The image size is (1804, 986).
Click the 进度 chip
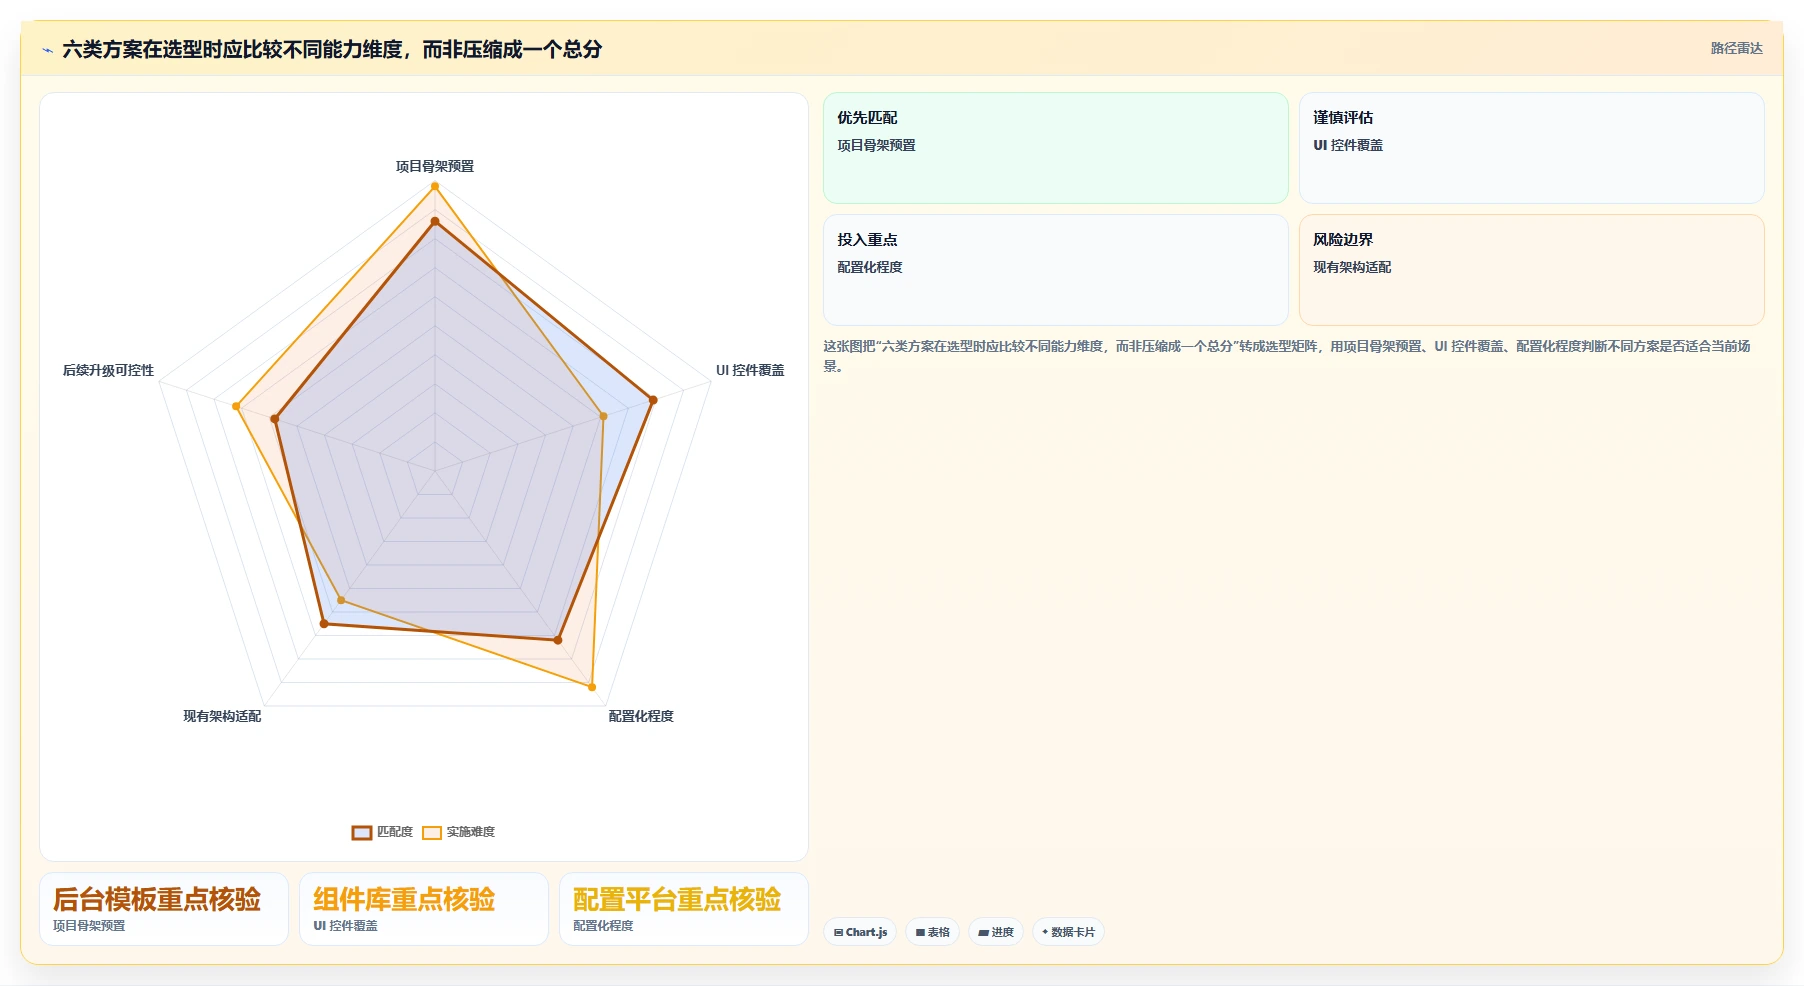click(x=996, y=932)
